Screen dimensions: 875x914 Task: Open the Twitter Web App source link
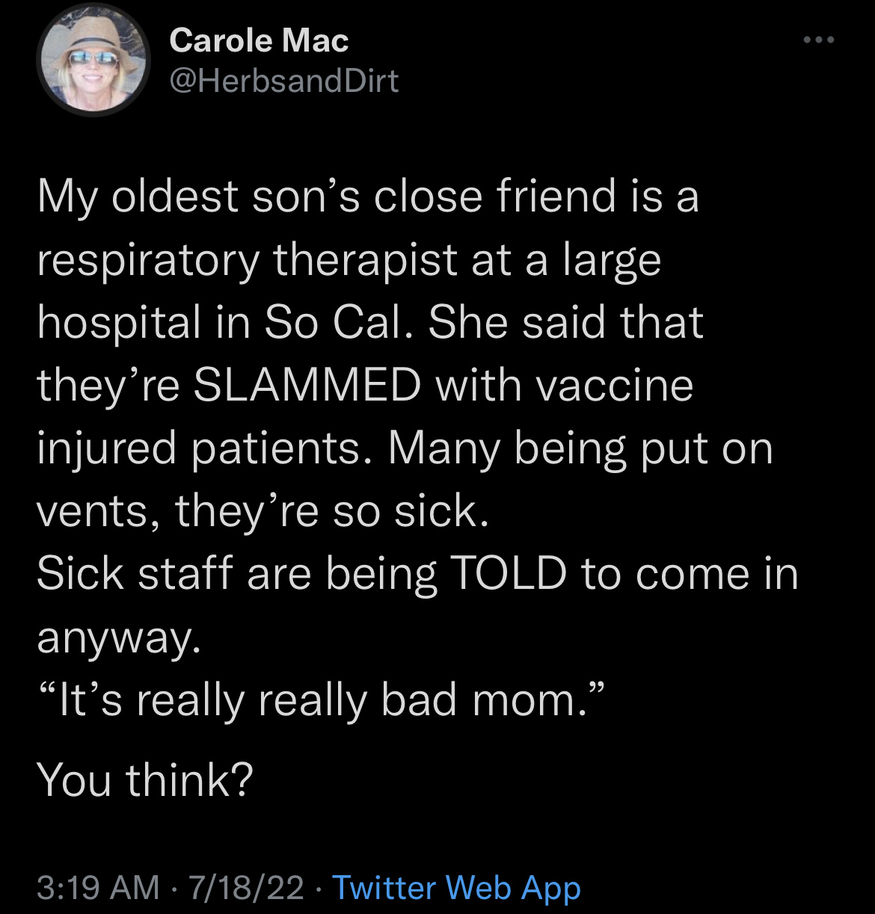coord(455,887)
